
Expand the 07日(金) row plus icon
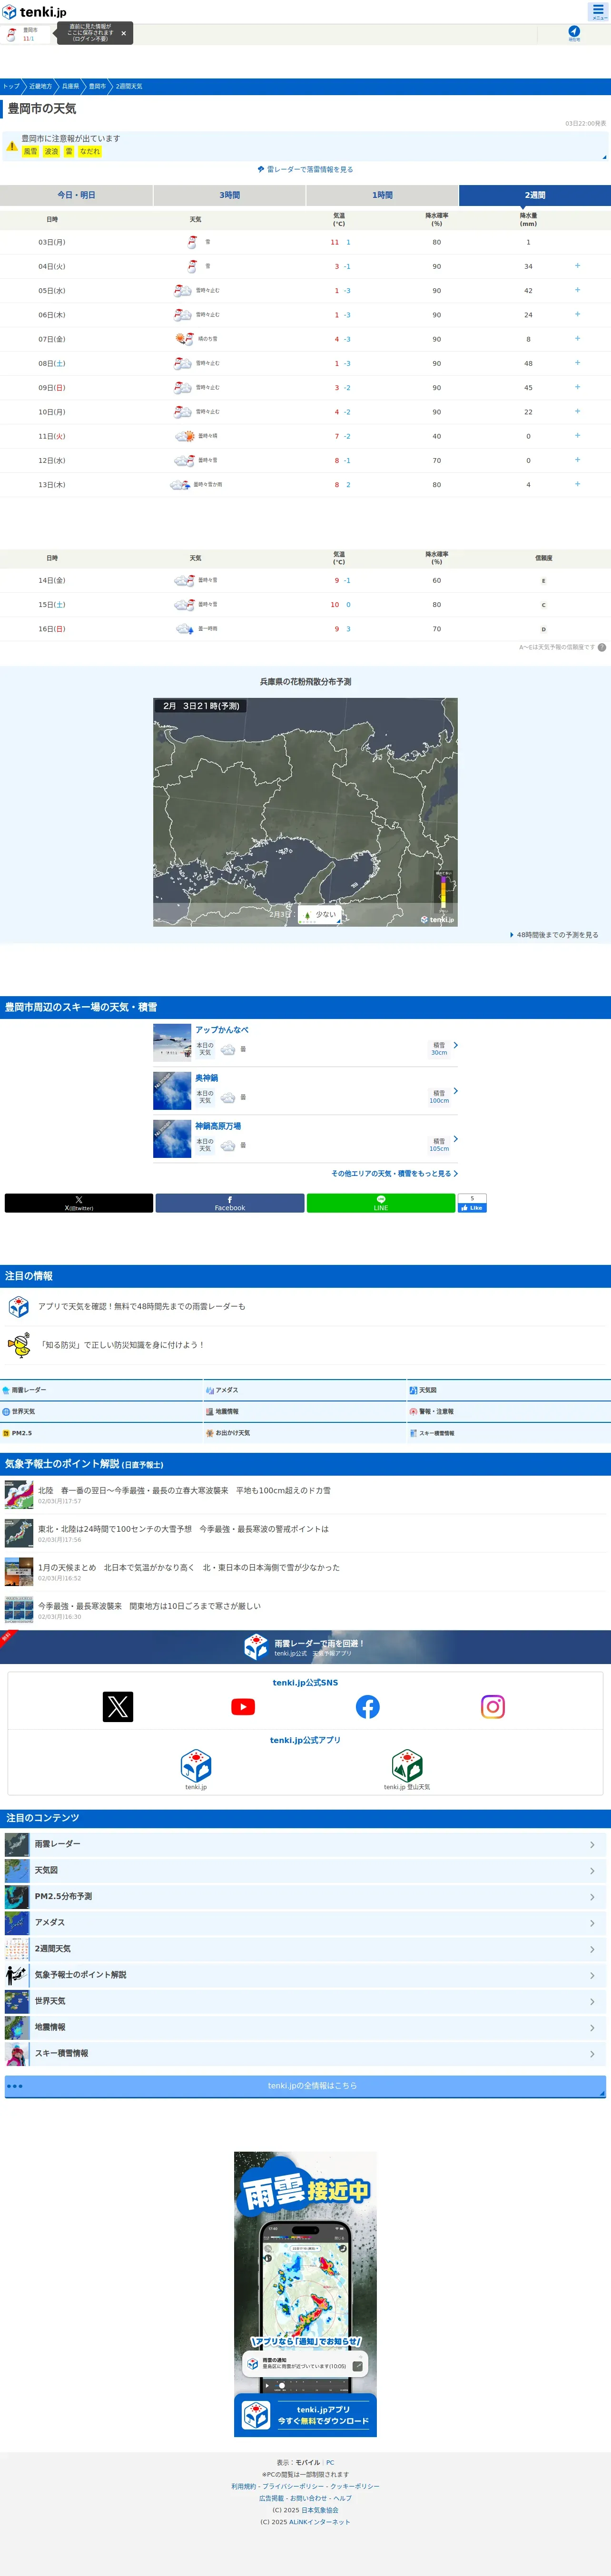(x=577, y=338)
